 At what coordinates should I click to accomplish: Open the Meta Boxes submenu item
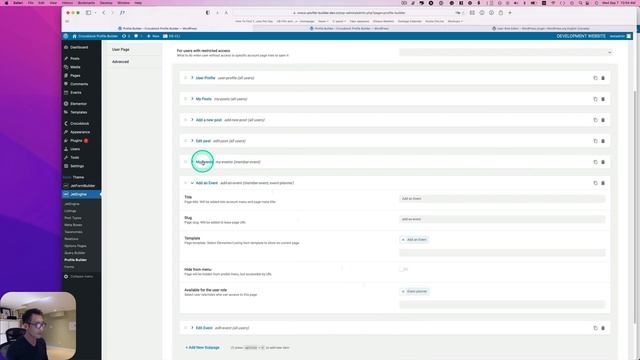point(73,225)
